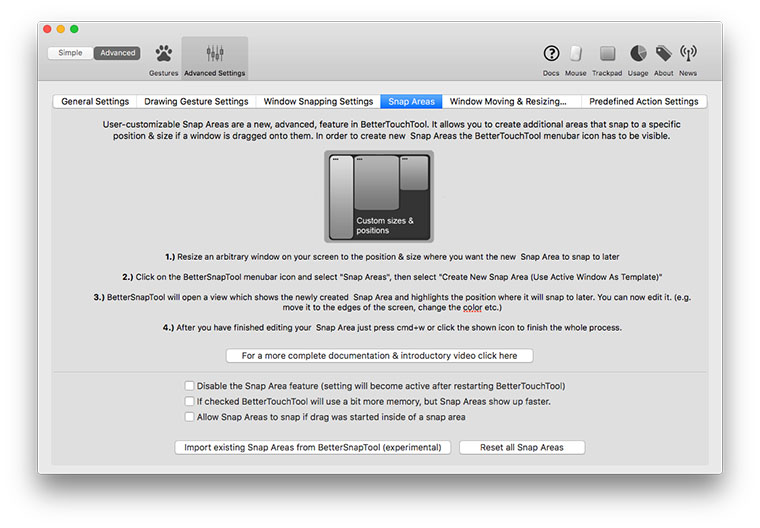Switch to Advanced mode
The height and width of the screenshot is (528, 760).
point(117,53)
